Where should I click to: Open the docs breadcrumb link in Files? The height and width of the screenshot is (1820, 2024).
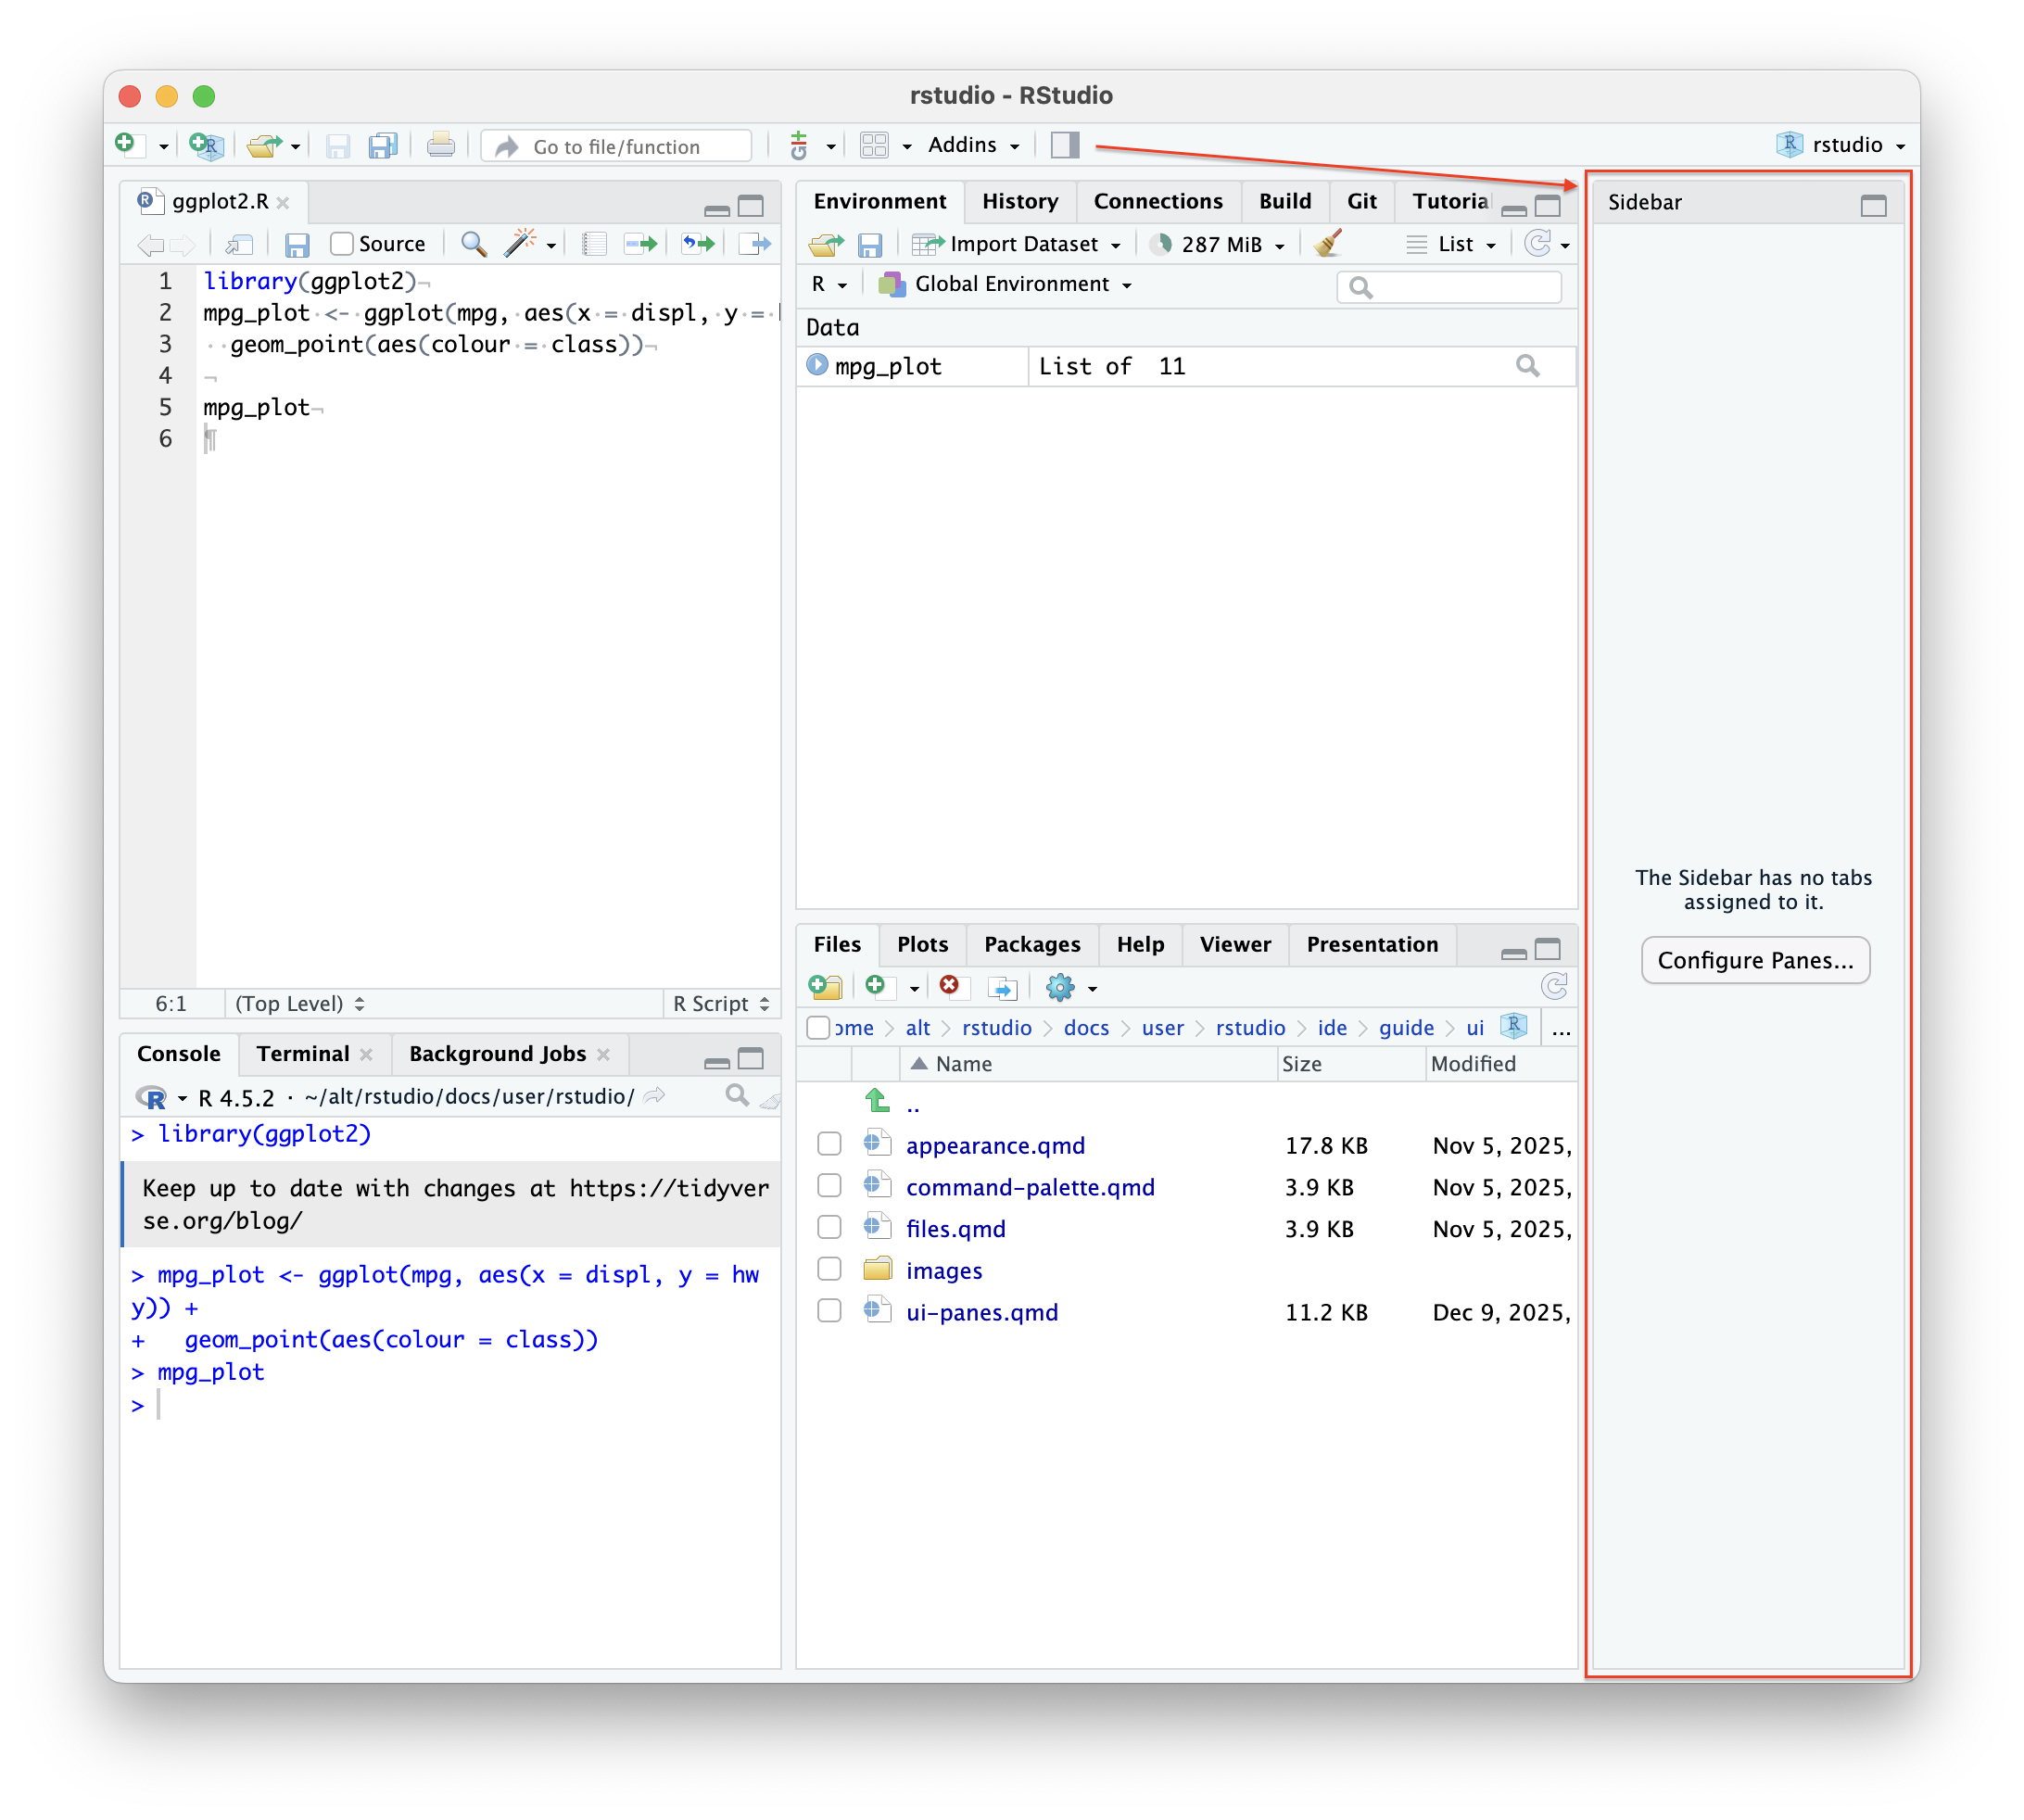click(1086, 1027)
